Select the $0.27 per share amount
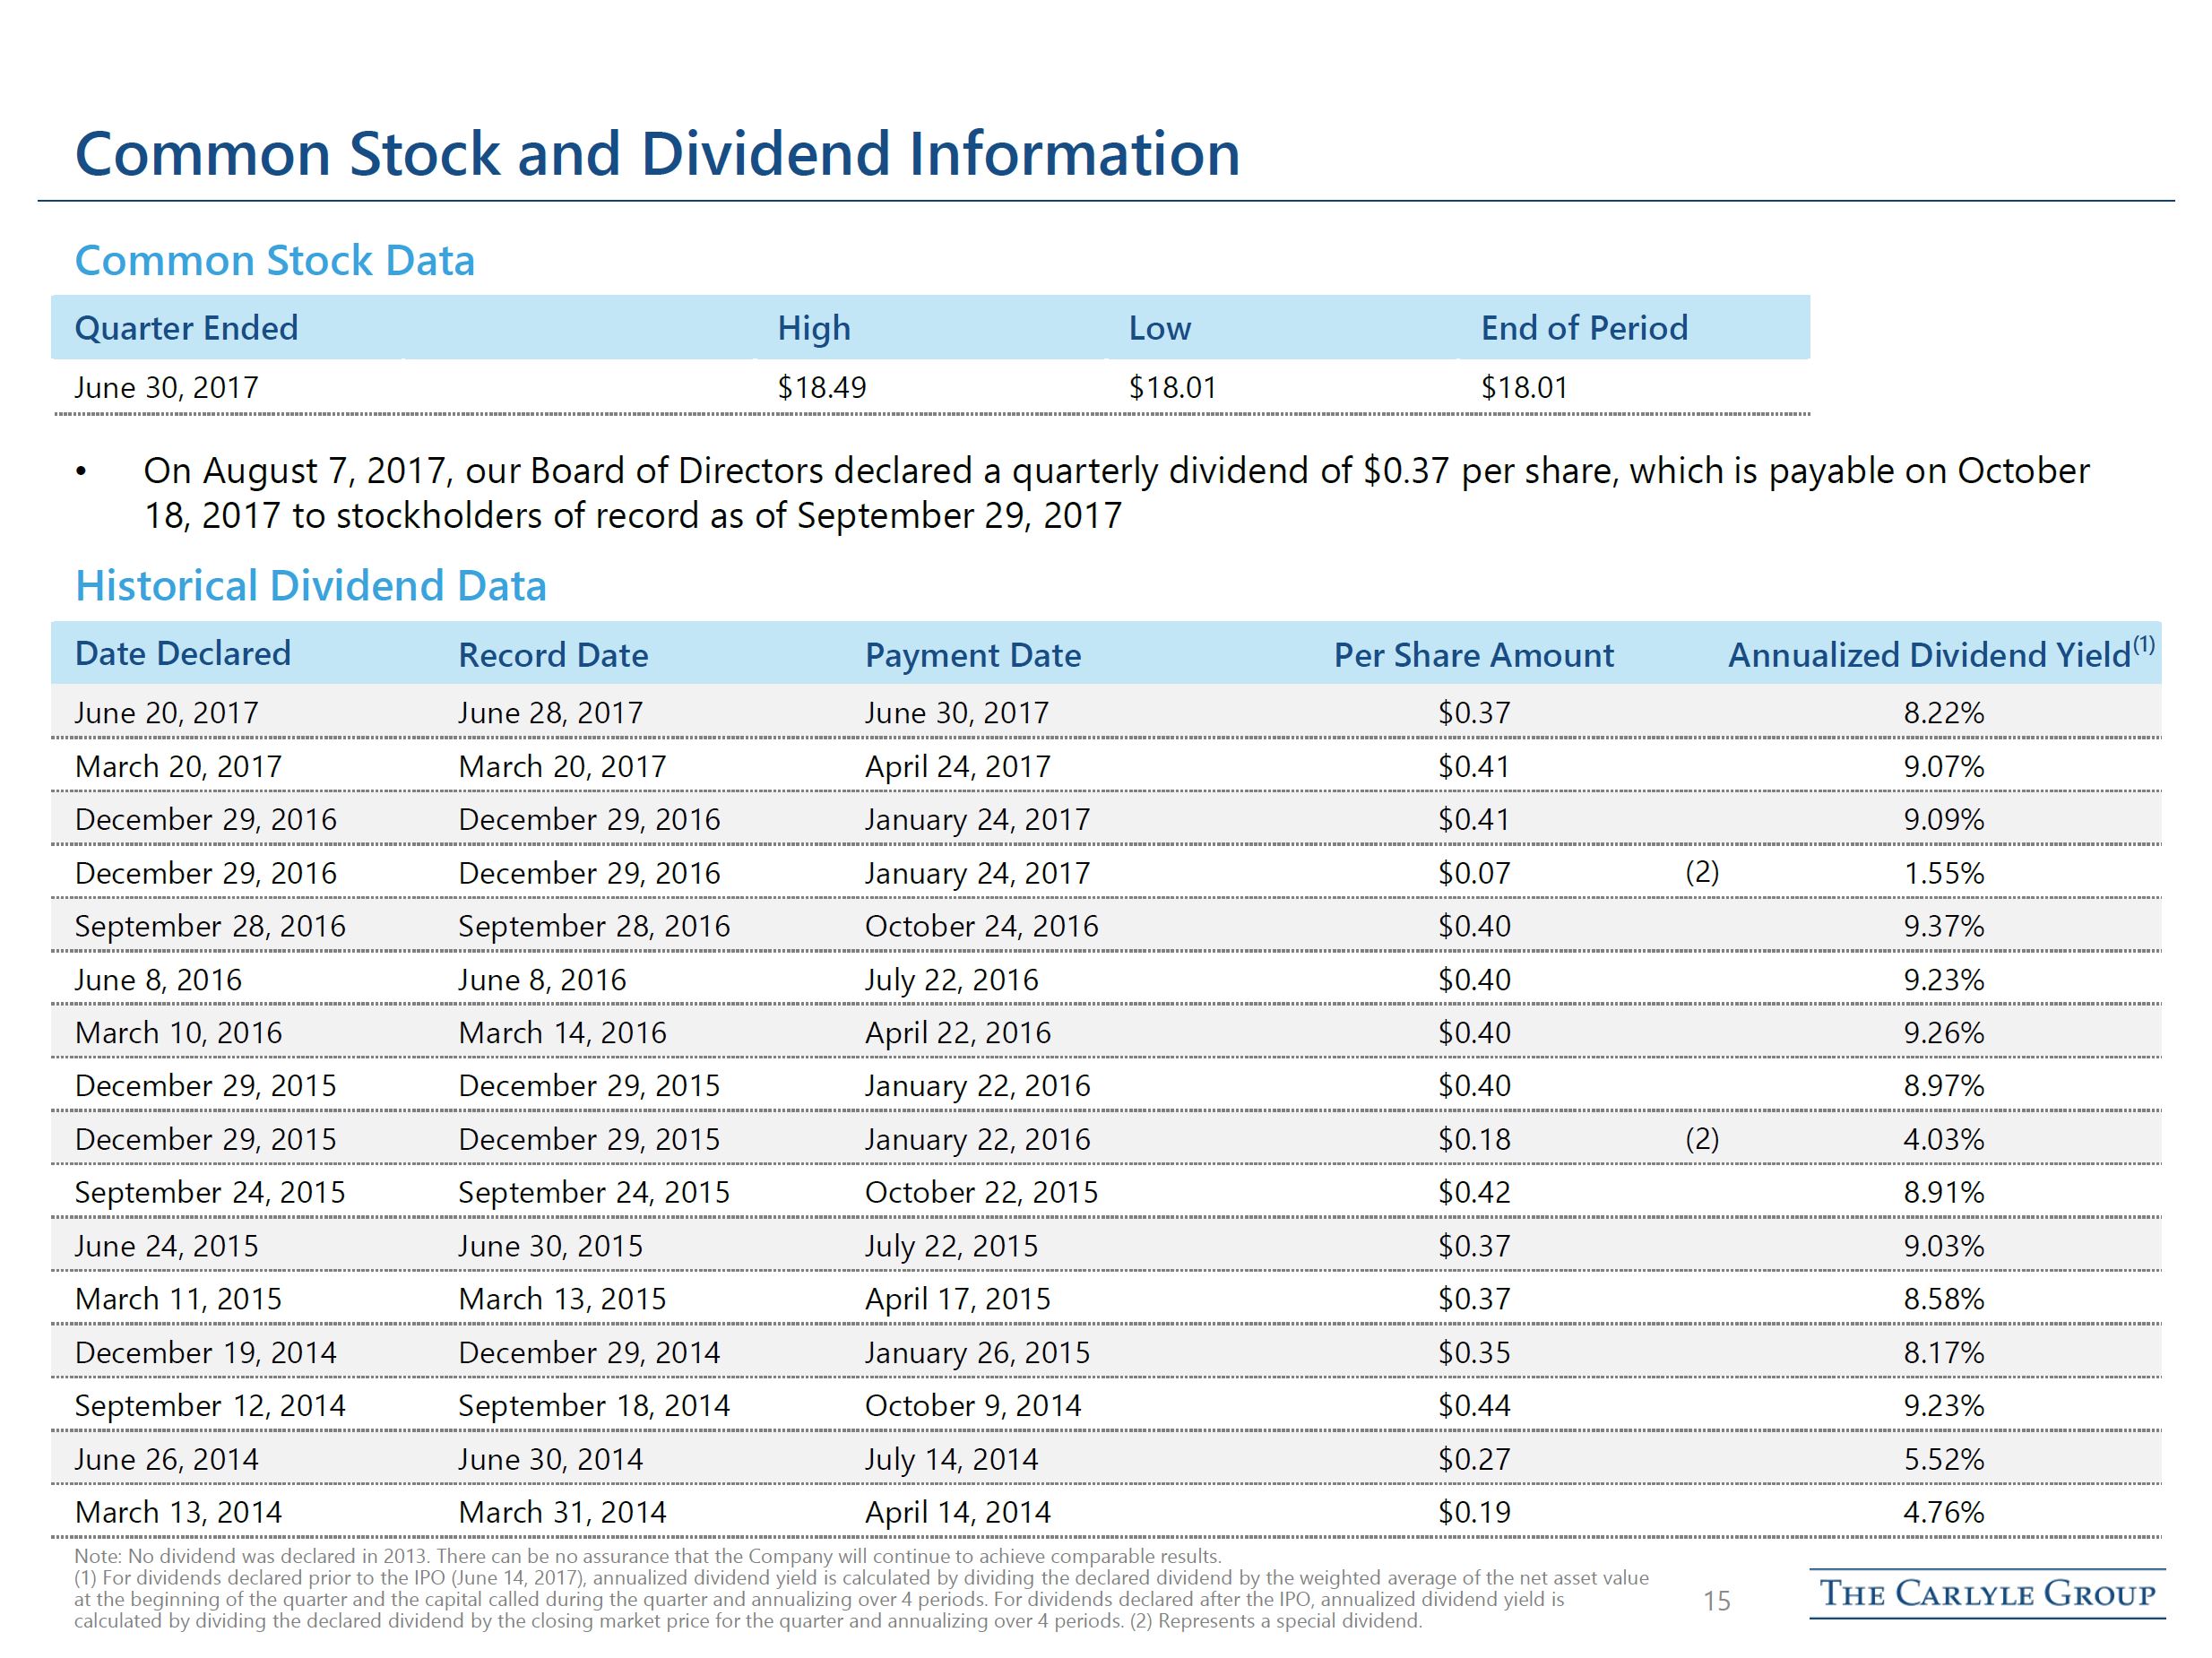 click(1474, 1460)
